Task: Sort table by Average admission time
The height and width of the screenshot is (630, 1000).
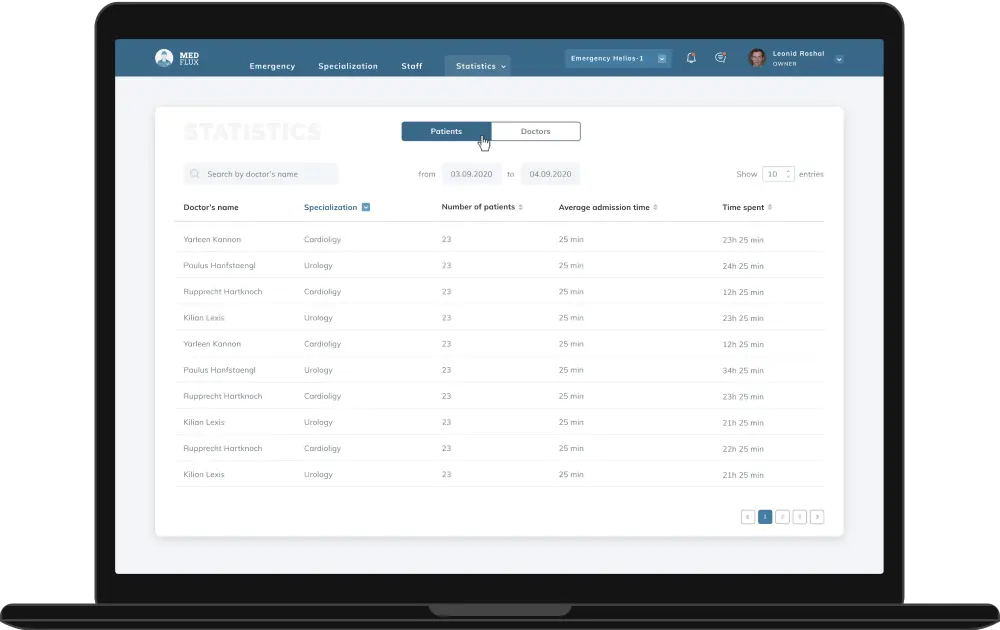Action: [x=654, y=207]
